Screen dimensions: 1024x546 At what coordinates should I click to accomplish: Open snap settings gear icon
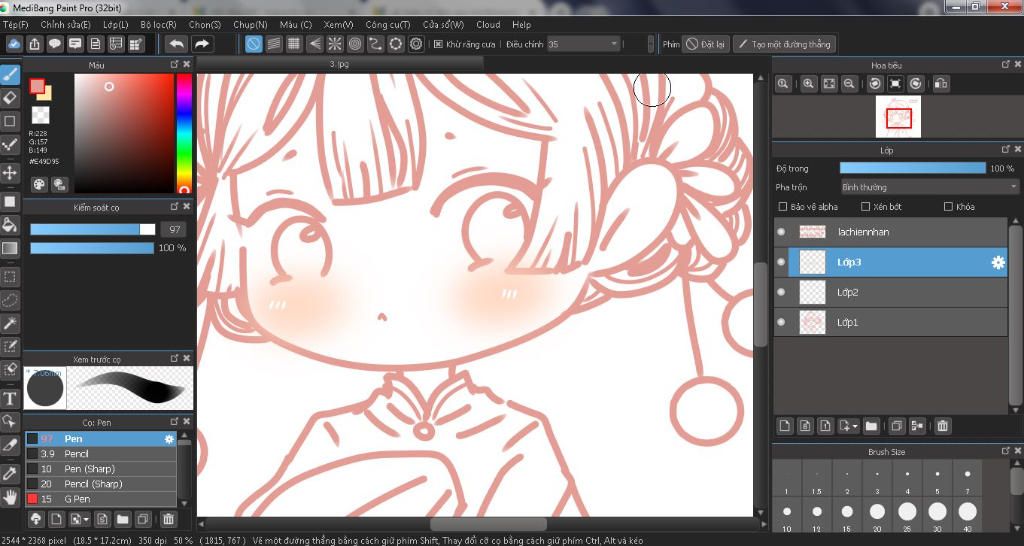416,44
